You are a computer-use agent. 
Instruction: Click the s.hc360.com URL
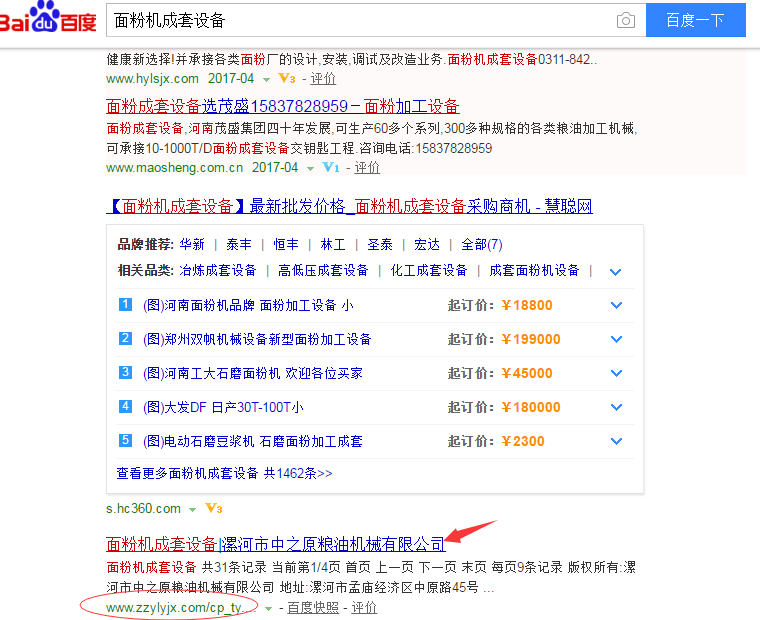coord(143,509)
